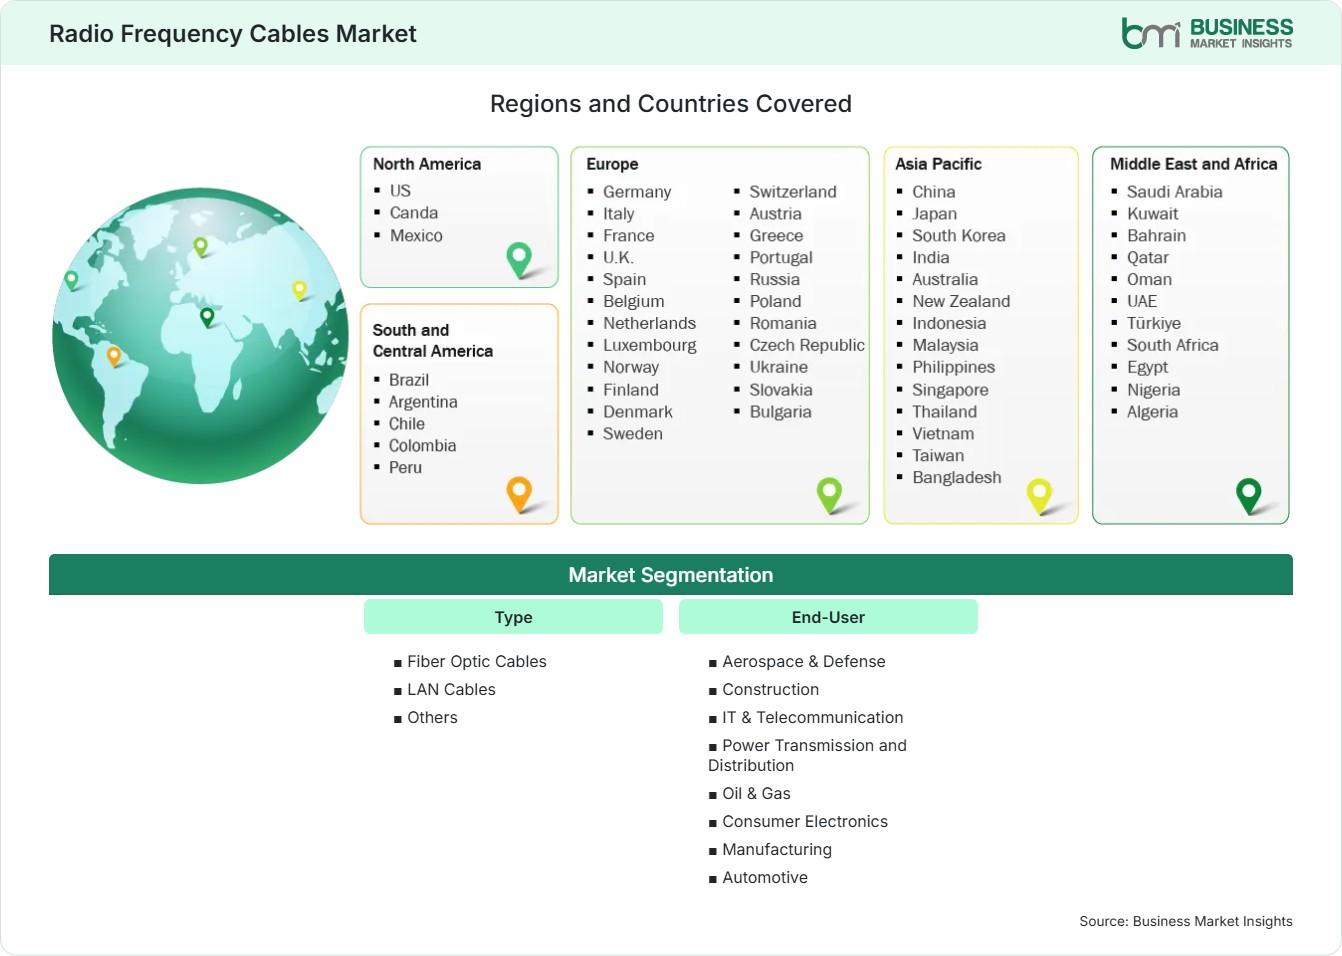Select Construction end-user

770,689
